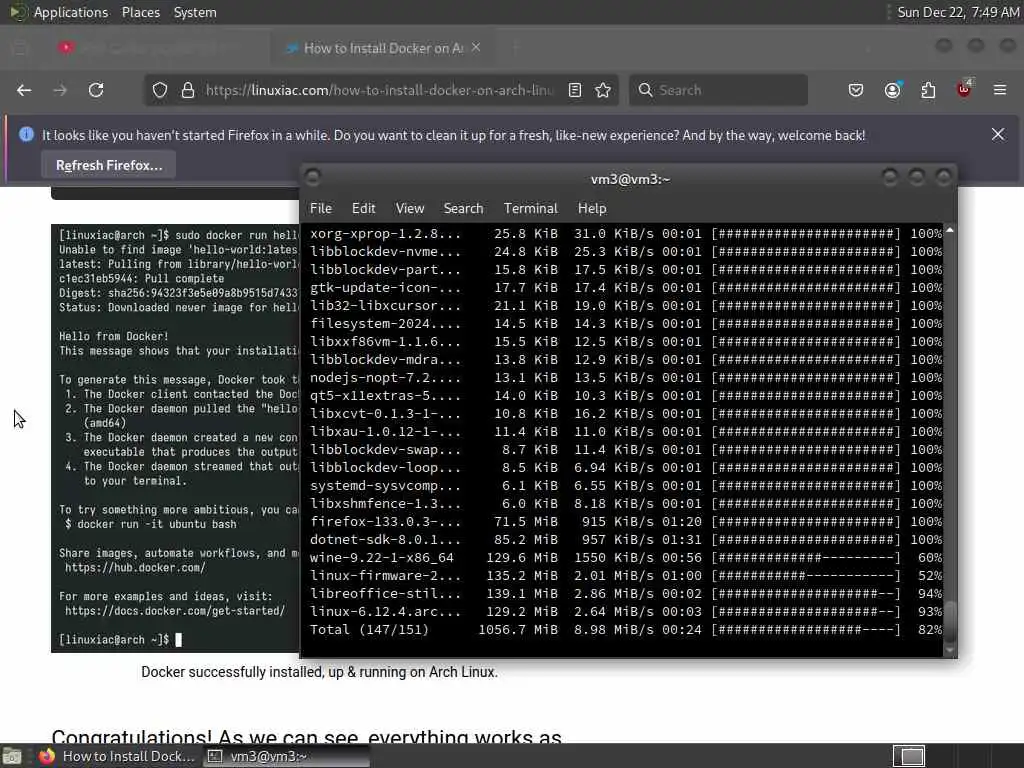Open the Pocket save icon
Viewport: 1024px width, 768px height.
856,90
